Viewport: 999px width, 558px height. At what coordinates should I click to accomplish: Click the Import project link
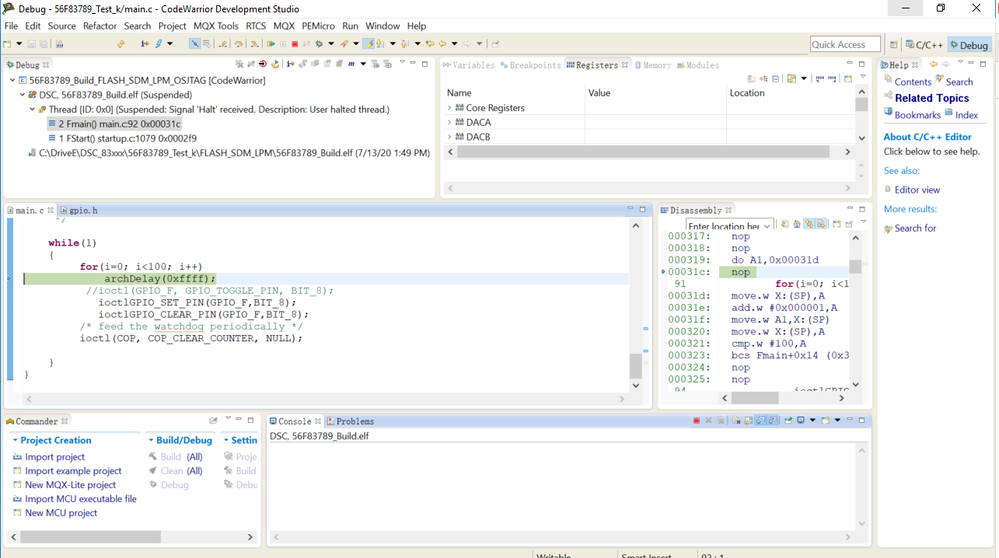coord(55,457)
